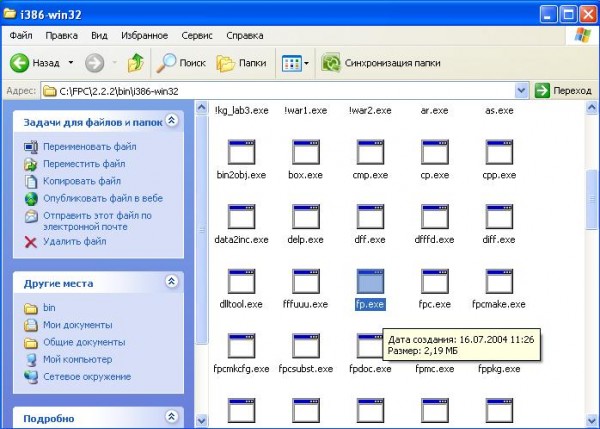Collapse the Подробно panel
Screen dimensions: 600x429
pos(171,416)
